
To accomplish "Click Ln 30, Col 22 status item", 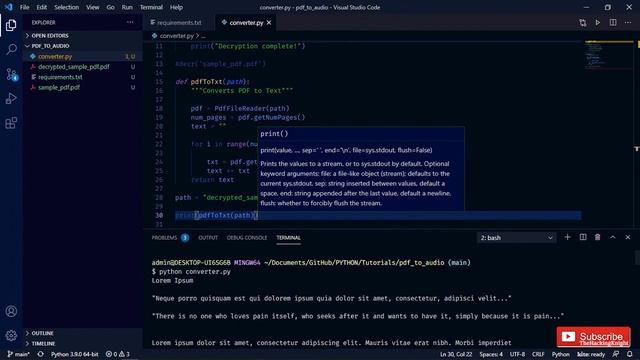I will 456,354.
